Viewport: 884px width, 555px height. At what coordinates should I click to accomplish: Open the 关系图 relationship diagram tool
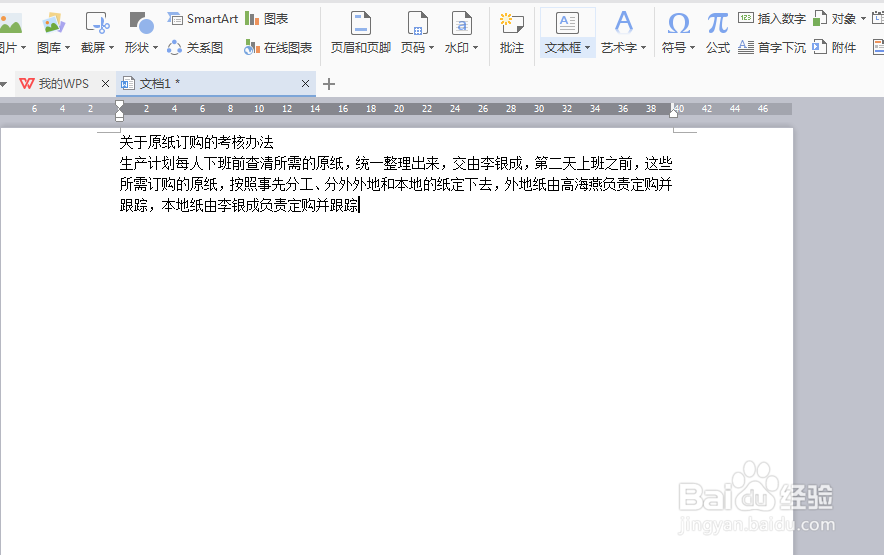(196, 48)
